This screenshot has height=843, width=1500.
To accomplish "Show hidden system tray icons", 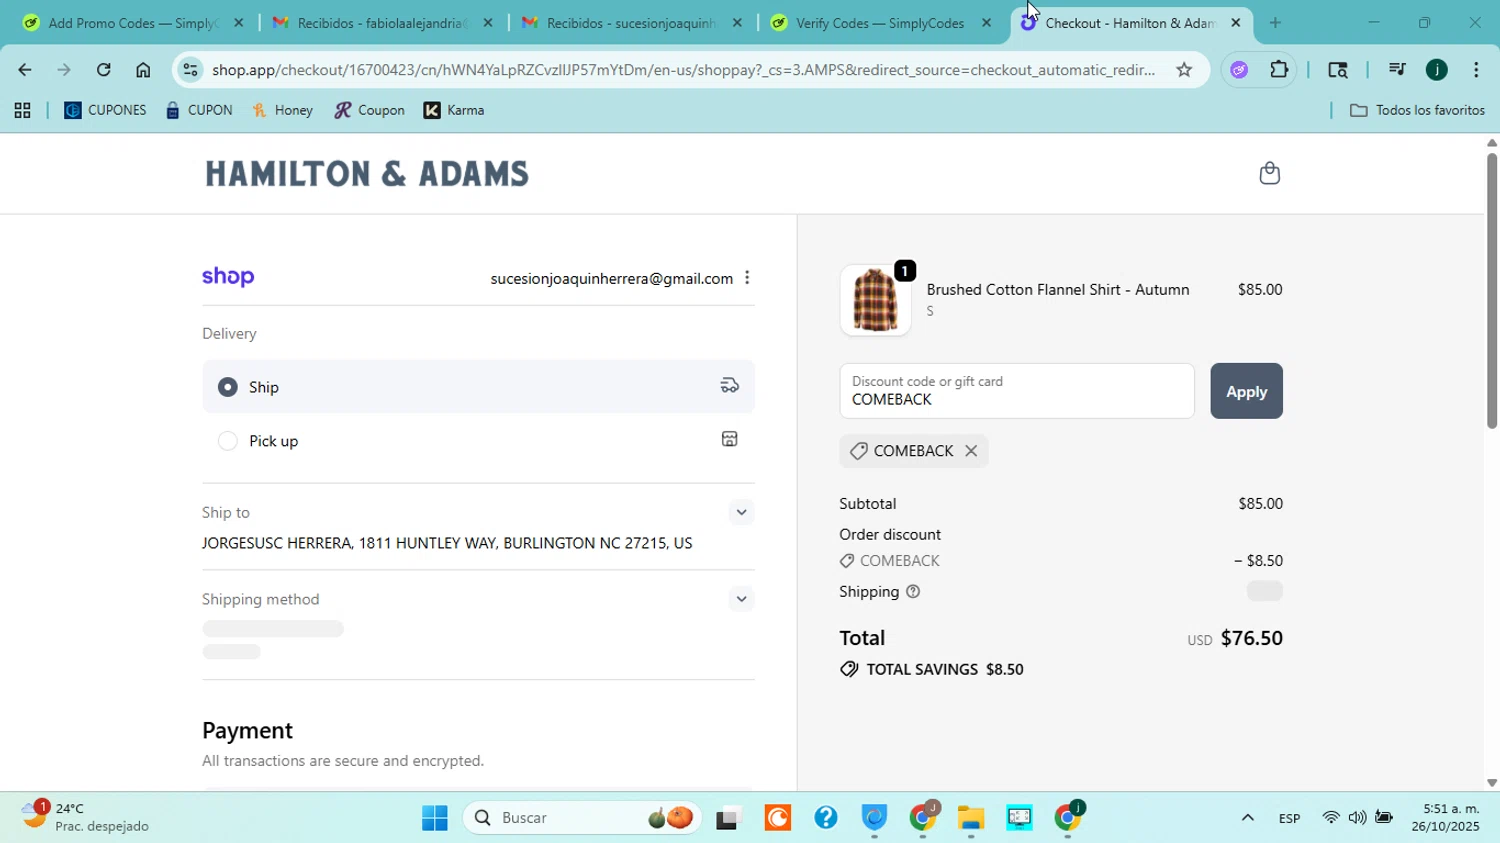I will [x=1247, y=818].
